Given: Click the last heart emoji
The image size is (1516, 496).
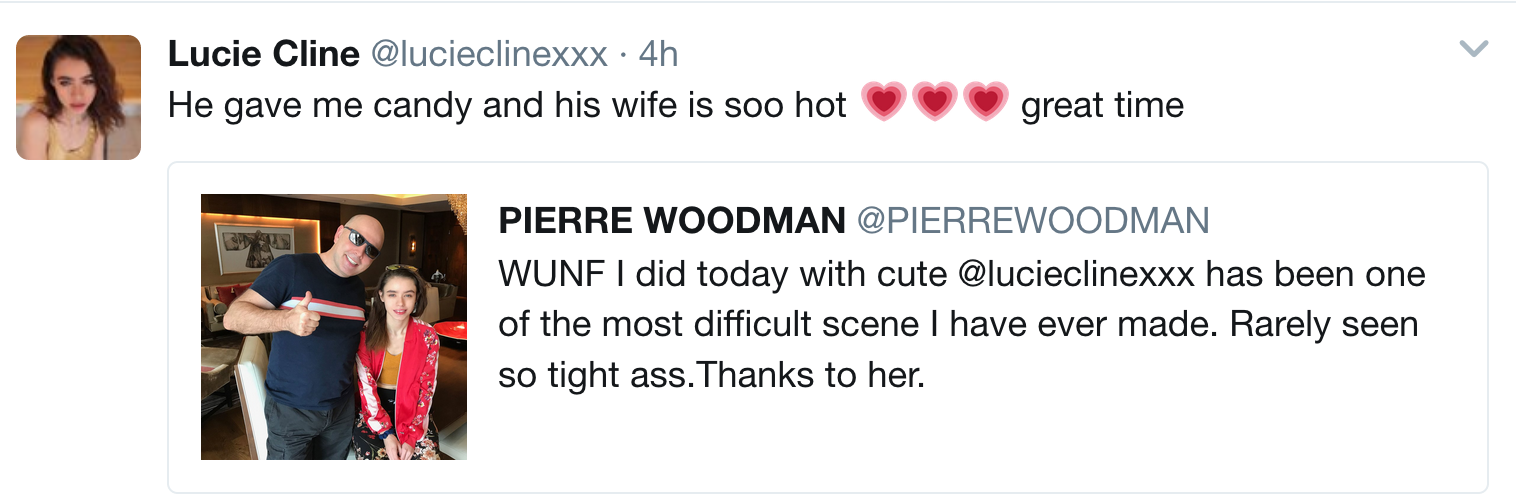Looking at the screenshot, I should [986, 103].
